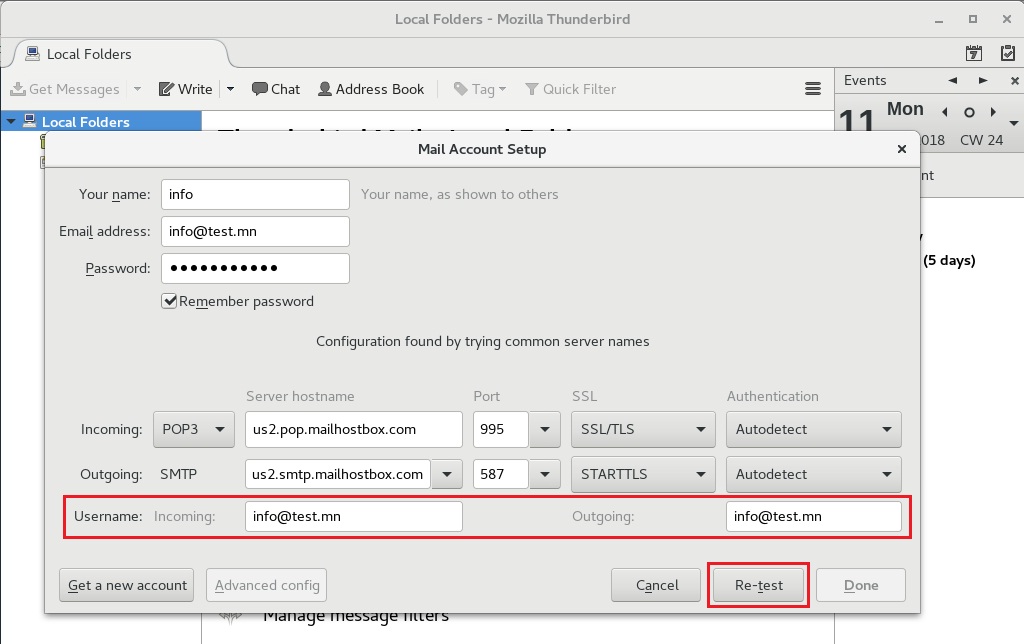This screenshot has height=644, width=1024.
Task: Click the Get Messages toolbar button
Action: point(65,89)
